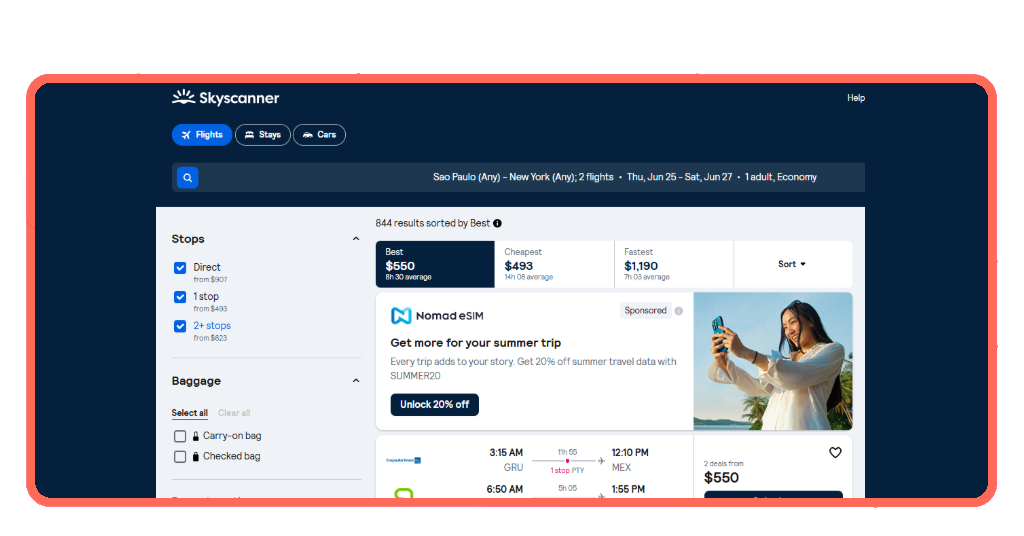Click Select all under Baggage
This screenshot has width=1024, height=536.
[x=189, y=413]
